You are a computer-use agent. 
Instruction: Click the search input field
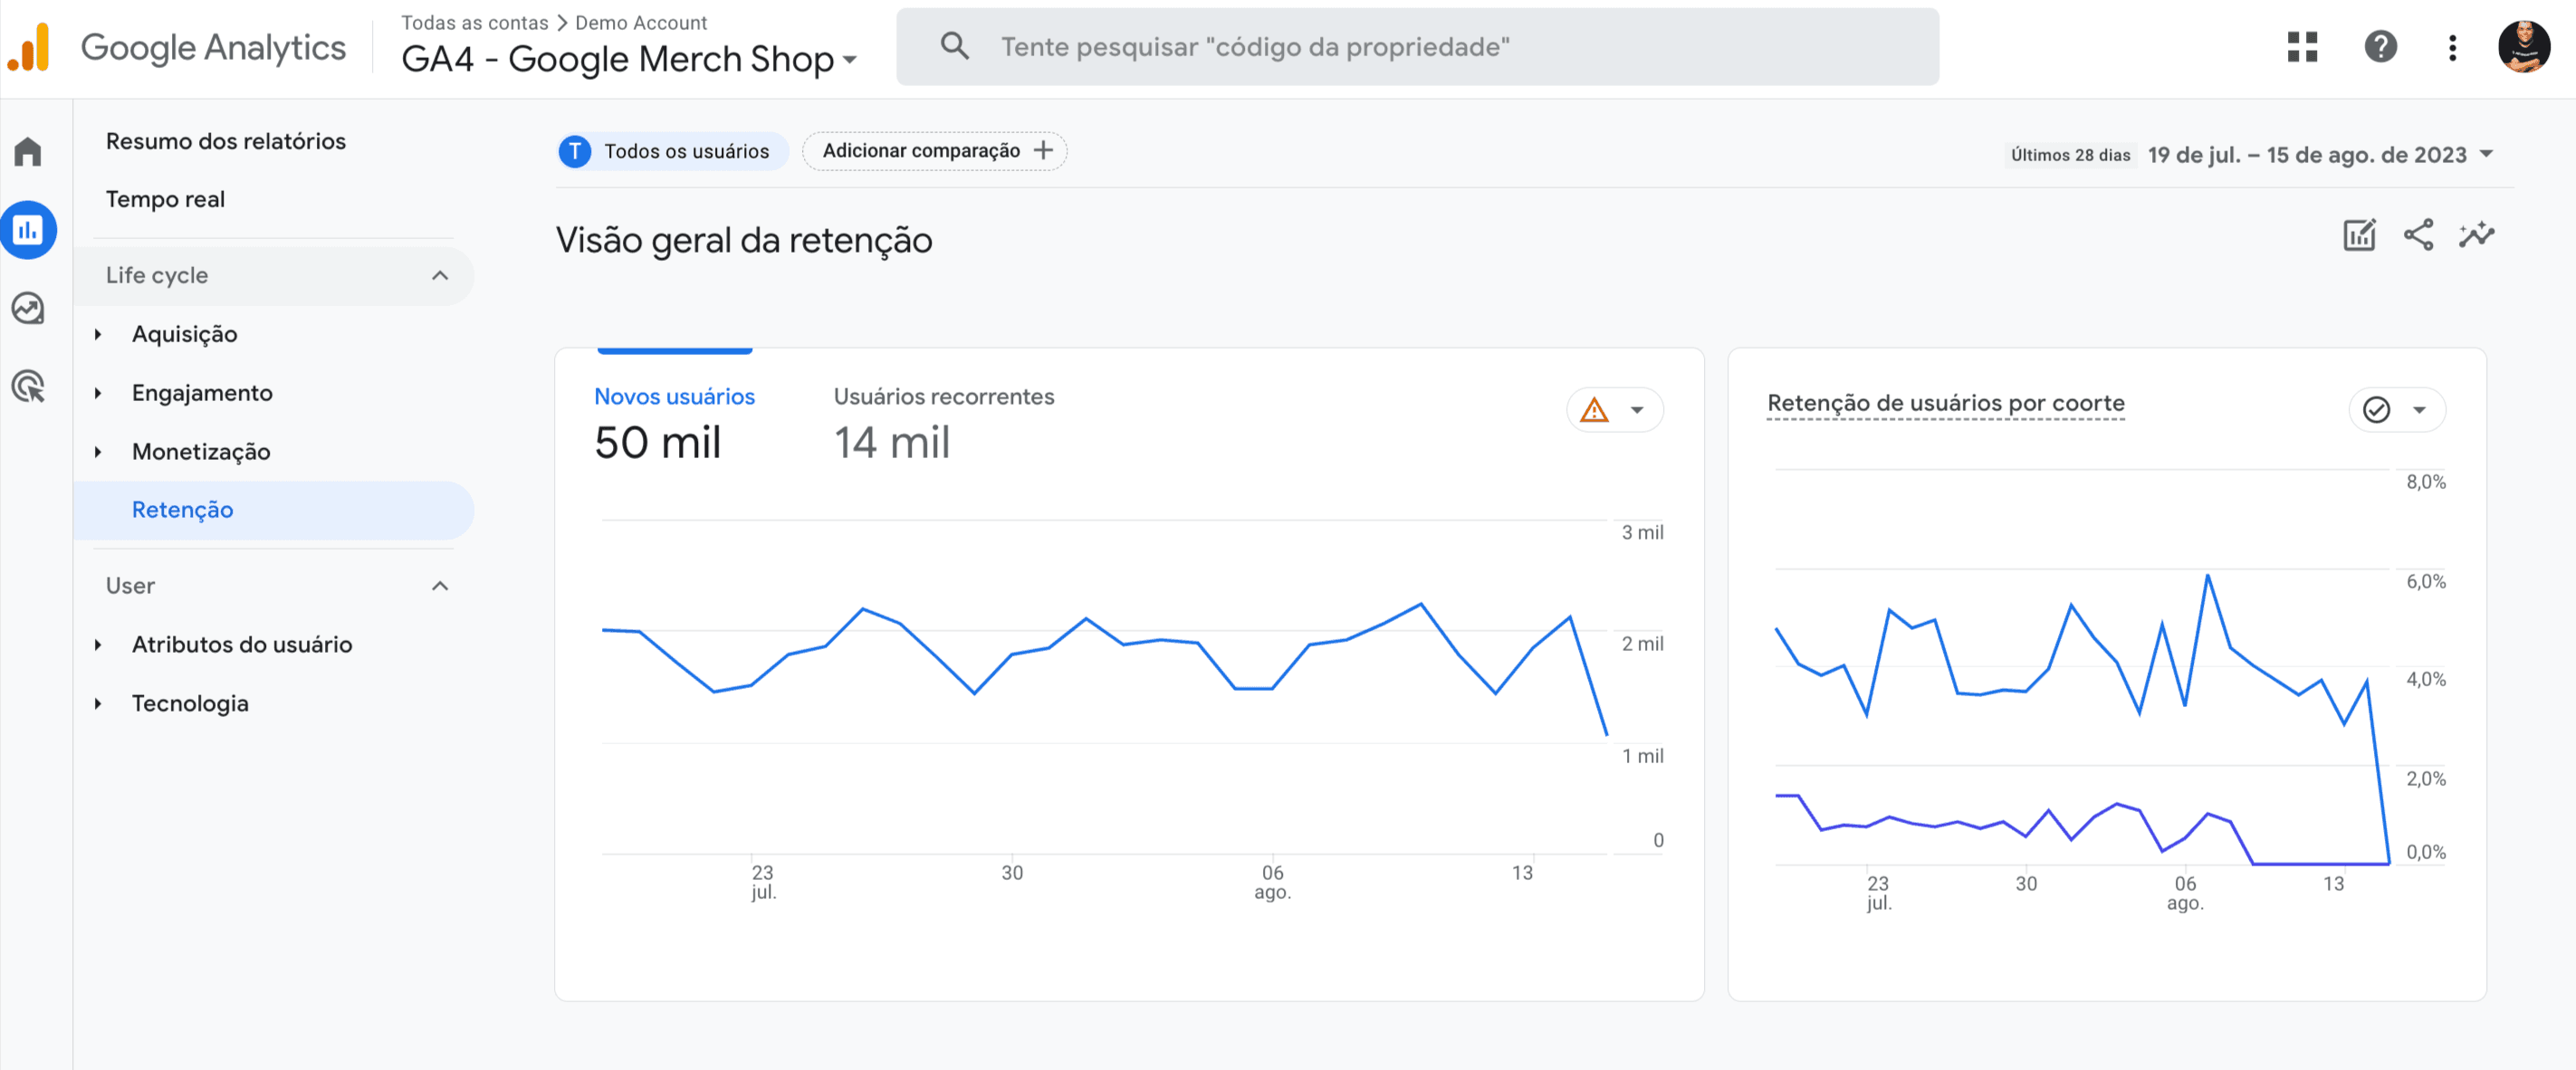click(x=1416, y=47)
